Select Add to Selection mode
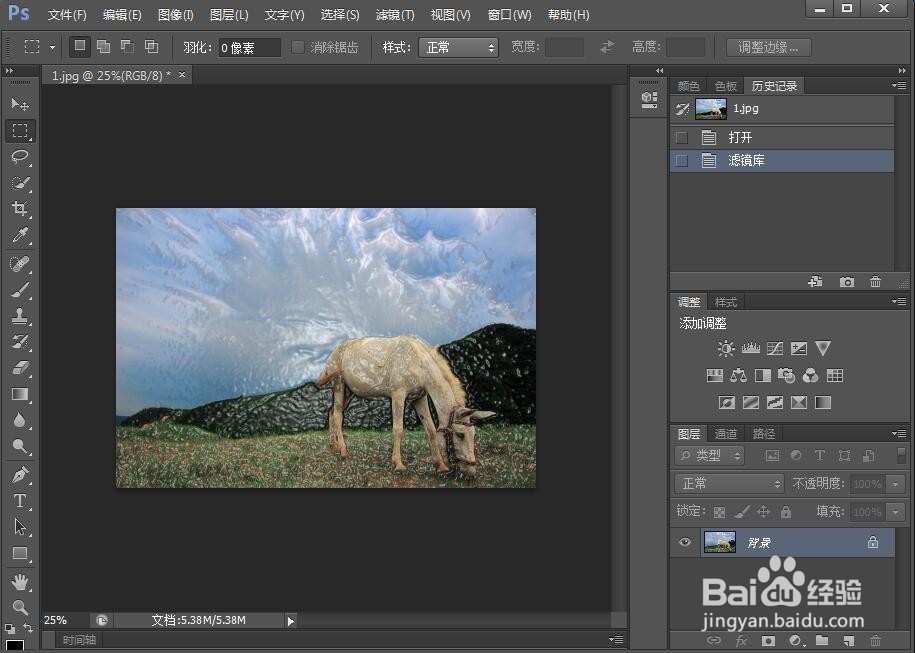 click(x=103, y=47)
